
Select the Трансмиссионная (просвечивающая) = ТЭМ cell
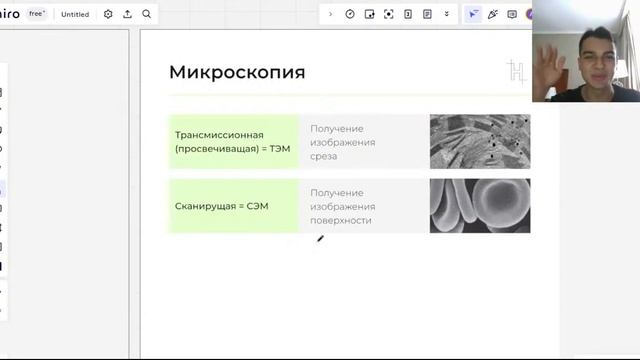pyautogui.click(x=234, y=142)
